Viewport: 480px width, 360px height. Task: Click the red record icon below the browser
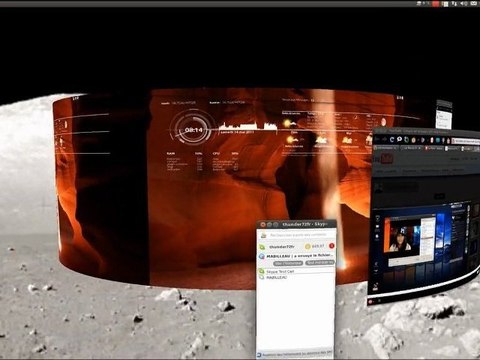coord(371,301)
